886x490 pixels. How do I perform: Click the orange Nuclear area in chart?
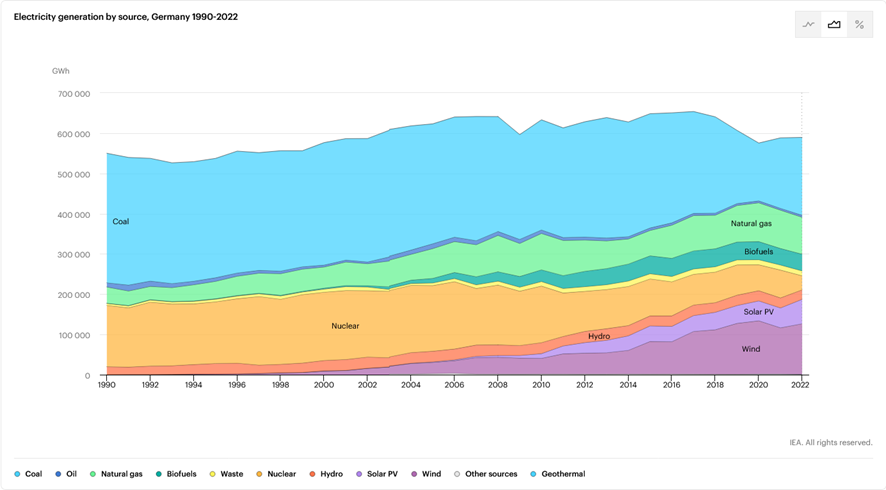pyautogui.click(x=345, y=326)
